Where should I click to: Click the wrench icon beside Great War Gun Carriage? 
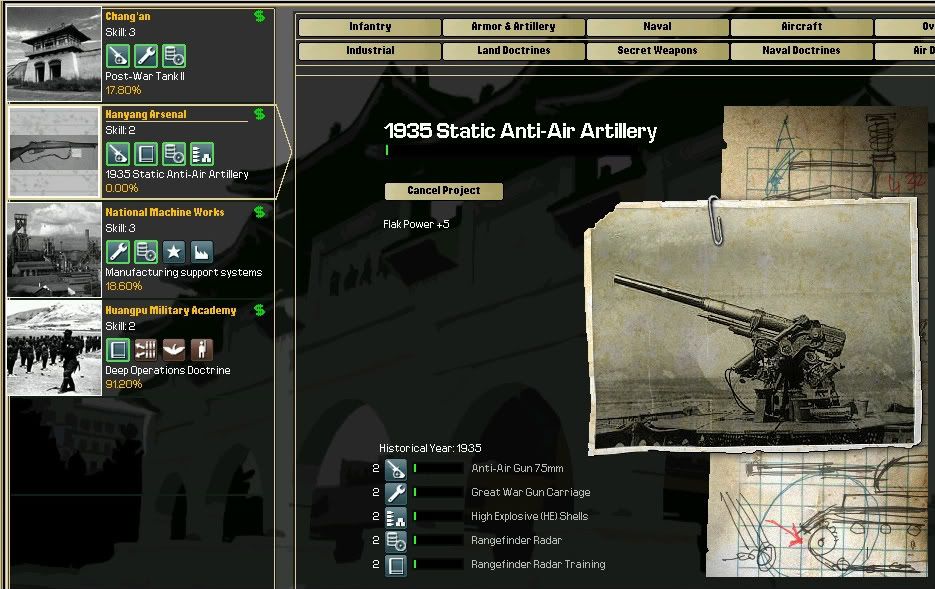pos(396,493)
